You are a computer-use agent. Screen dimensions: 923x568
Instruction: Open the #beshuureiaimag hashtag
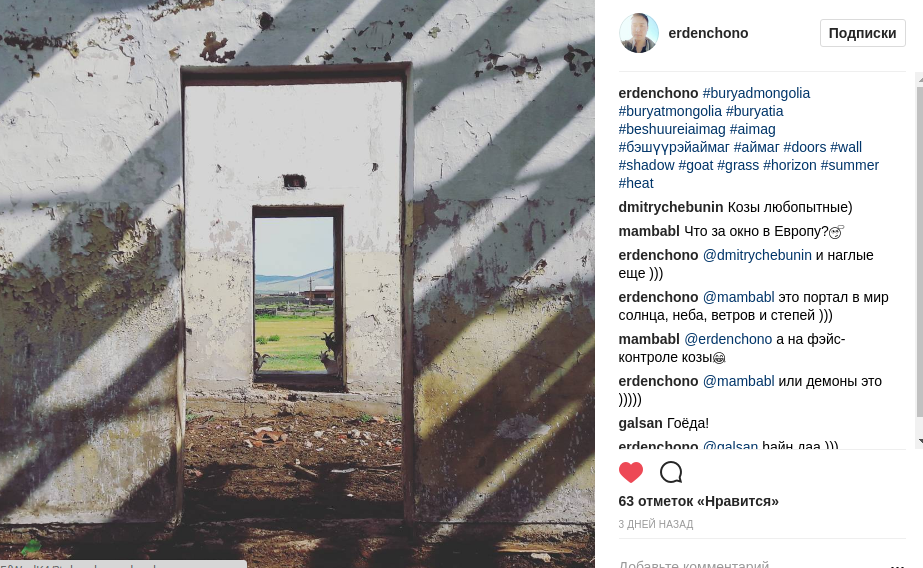(x=672, y=129)
